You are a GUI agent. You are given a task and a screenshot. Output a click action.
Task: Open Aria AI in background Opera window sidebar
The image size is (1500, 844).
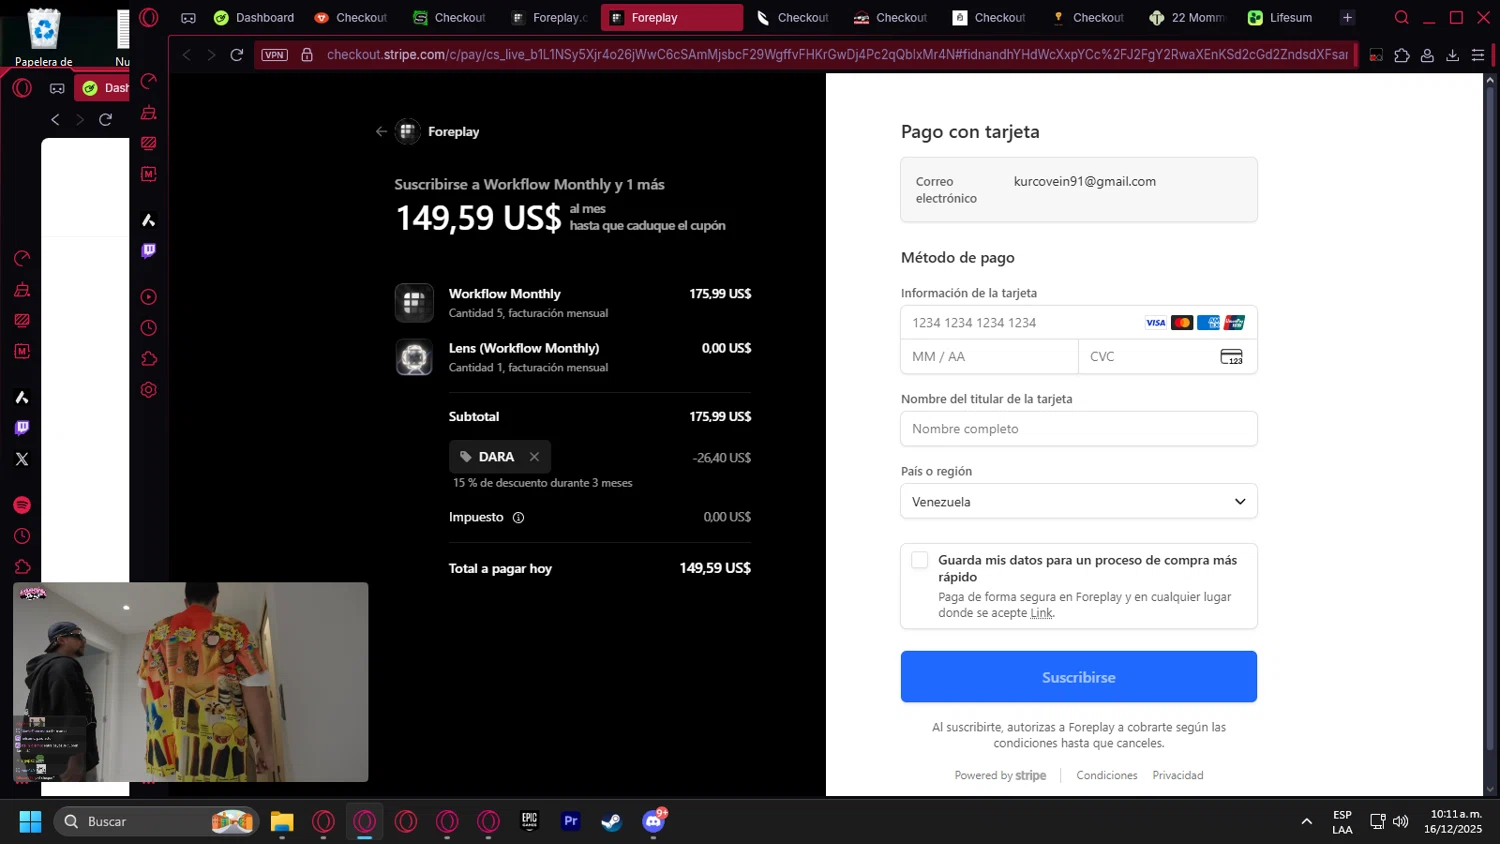tap(22, 397)
